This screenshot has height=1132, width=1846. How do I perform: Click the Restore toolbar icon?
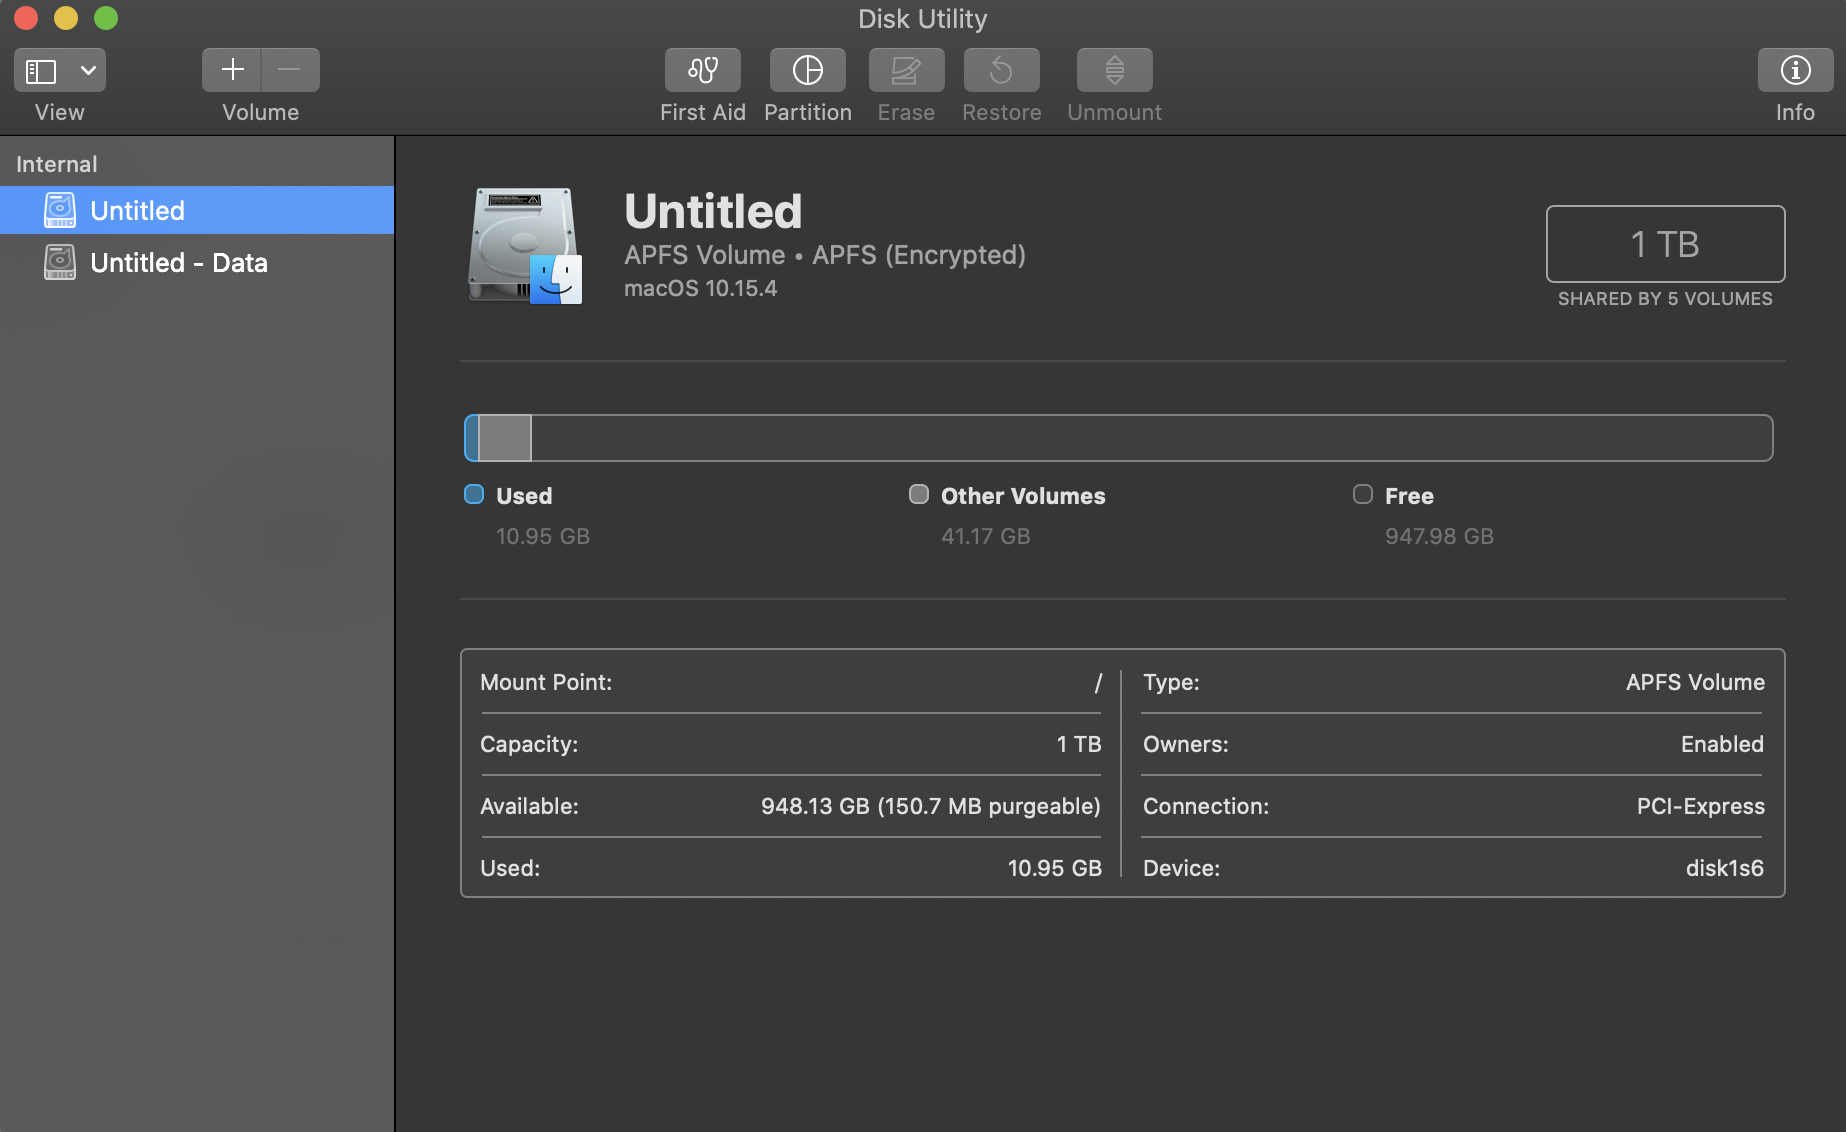click(1002, 70)
